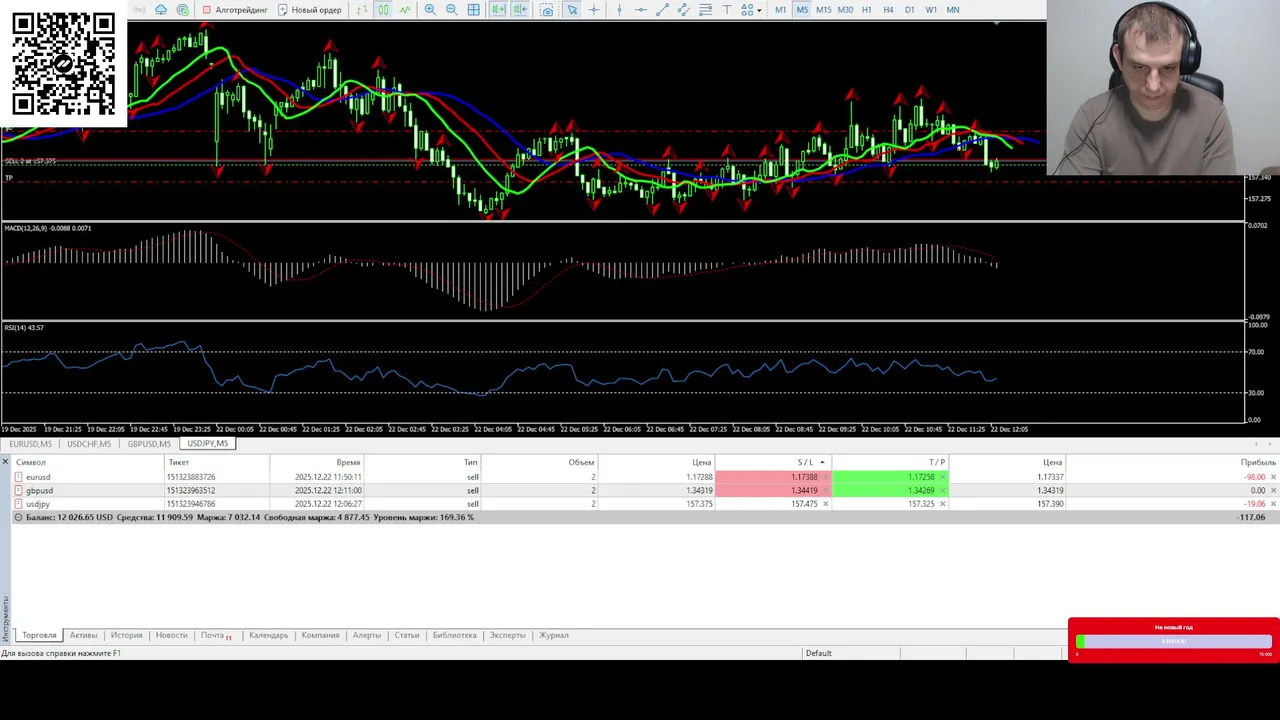The height and width of the screenshot is (720, 1280).
Task: Switch timeframe to D1
Action: click(x=910, y=10)
